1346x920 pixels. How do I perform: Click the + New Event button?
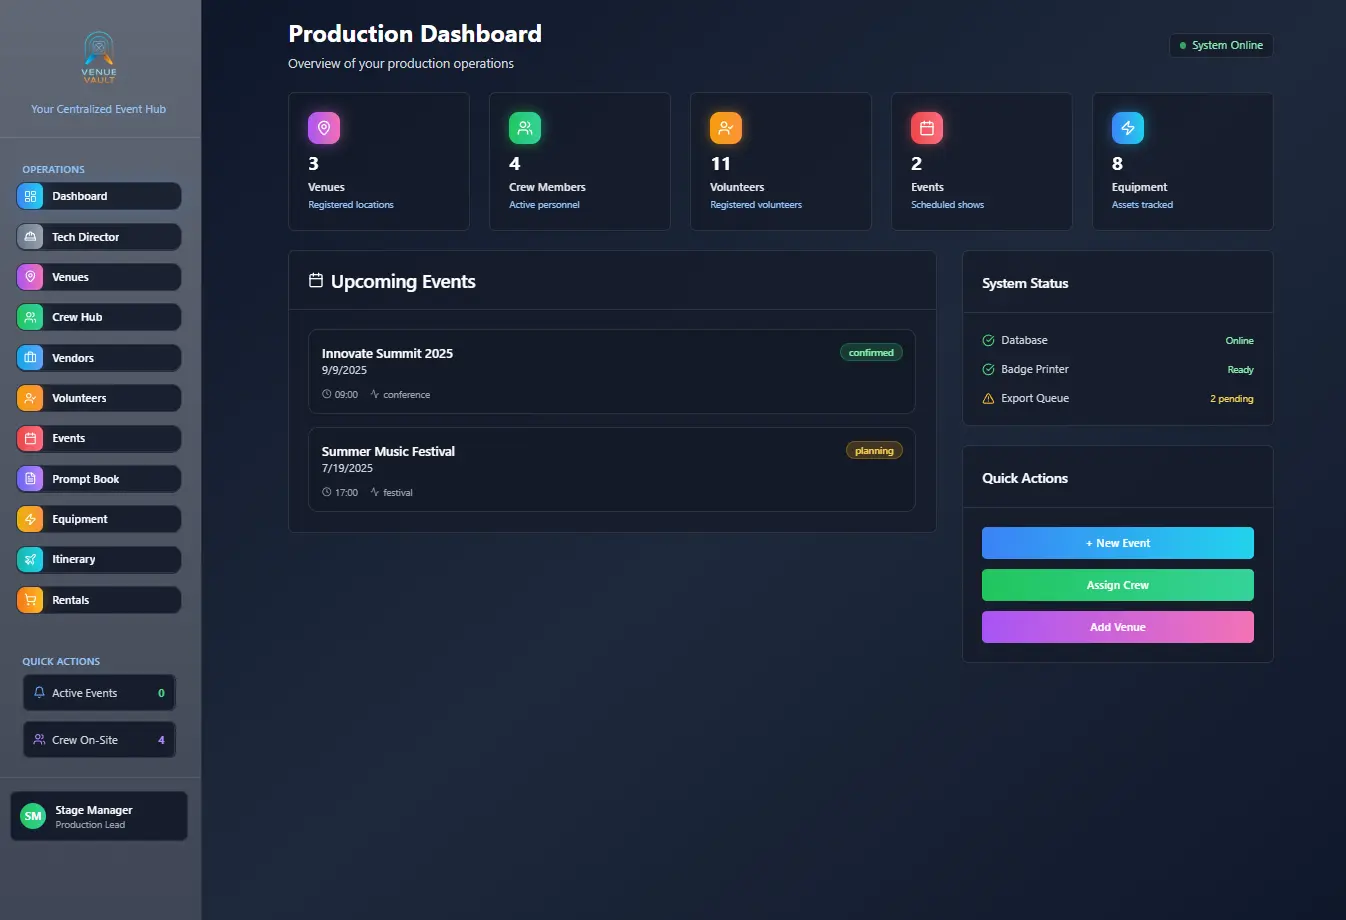[x=1118, y=543]
